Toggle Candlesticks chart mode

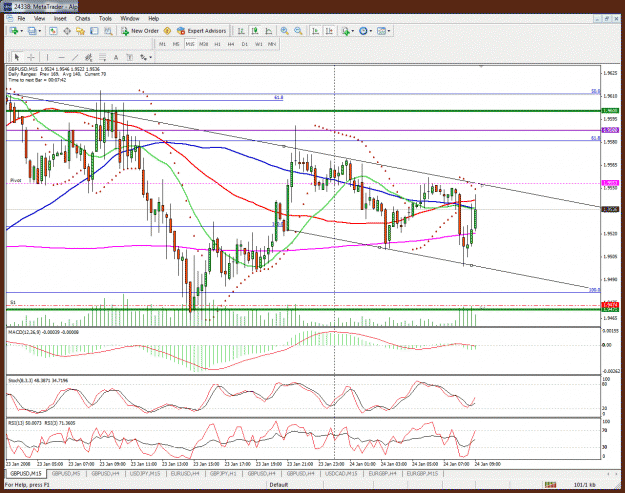[255, 31]
